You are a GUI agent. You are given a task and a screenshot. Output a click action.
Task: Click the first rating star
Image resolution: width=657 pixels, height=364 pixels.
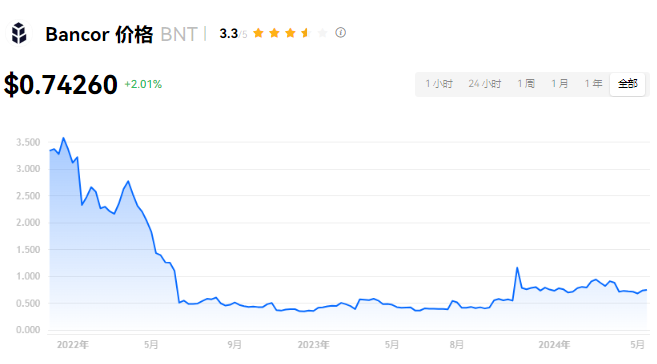pyautogui.click(x=259, y=33)
